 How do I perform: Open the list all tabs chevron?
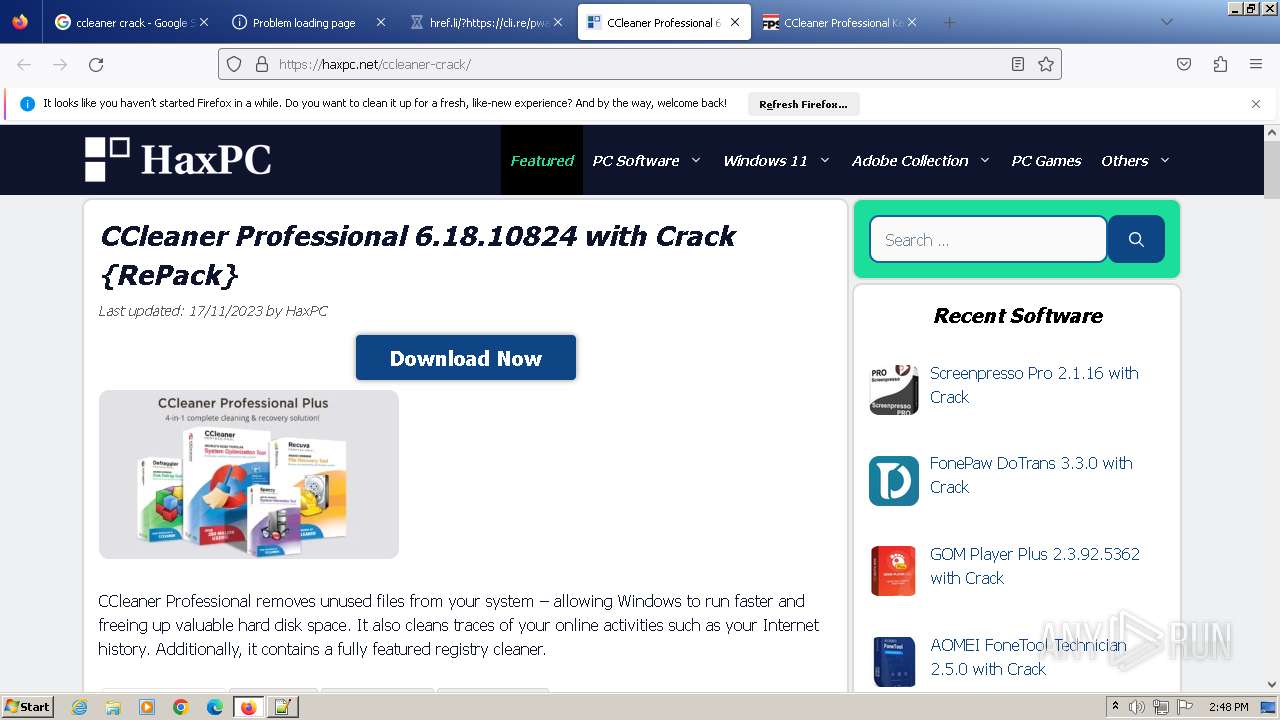click(1166, 22)
